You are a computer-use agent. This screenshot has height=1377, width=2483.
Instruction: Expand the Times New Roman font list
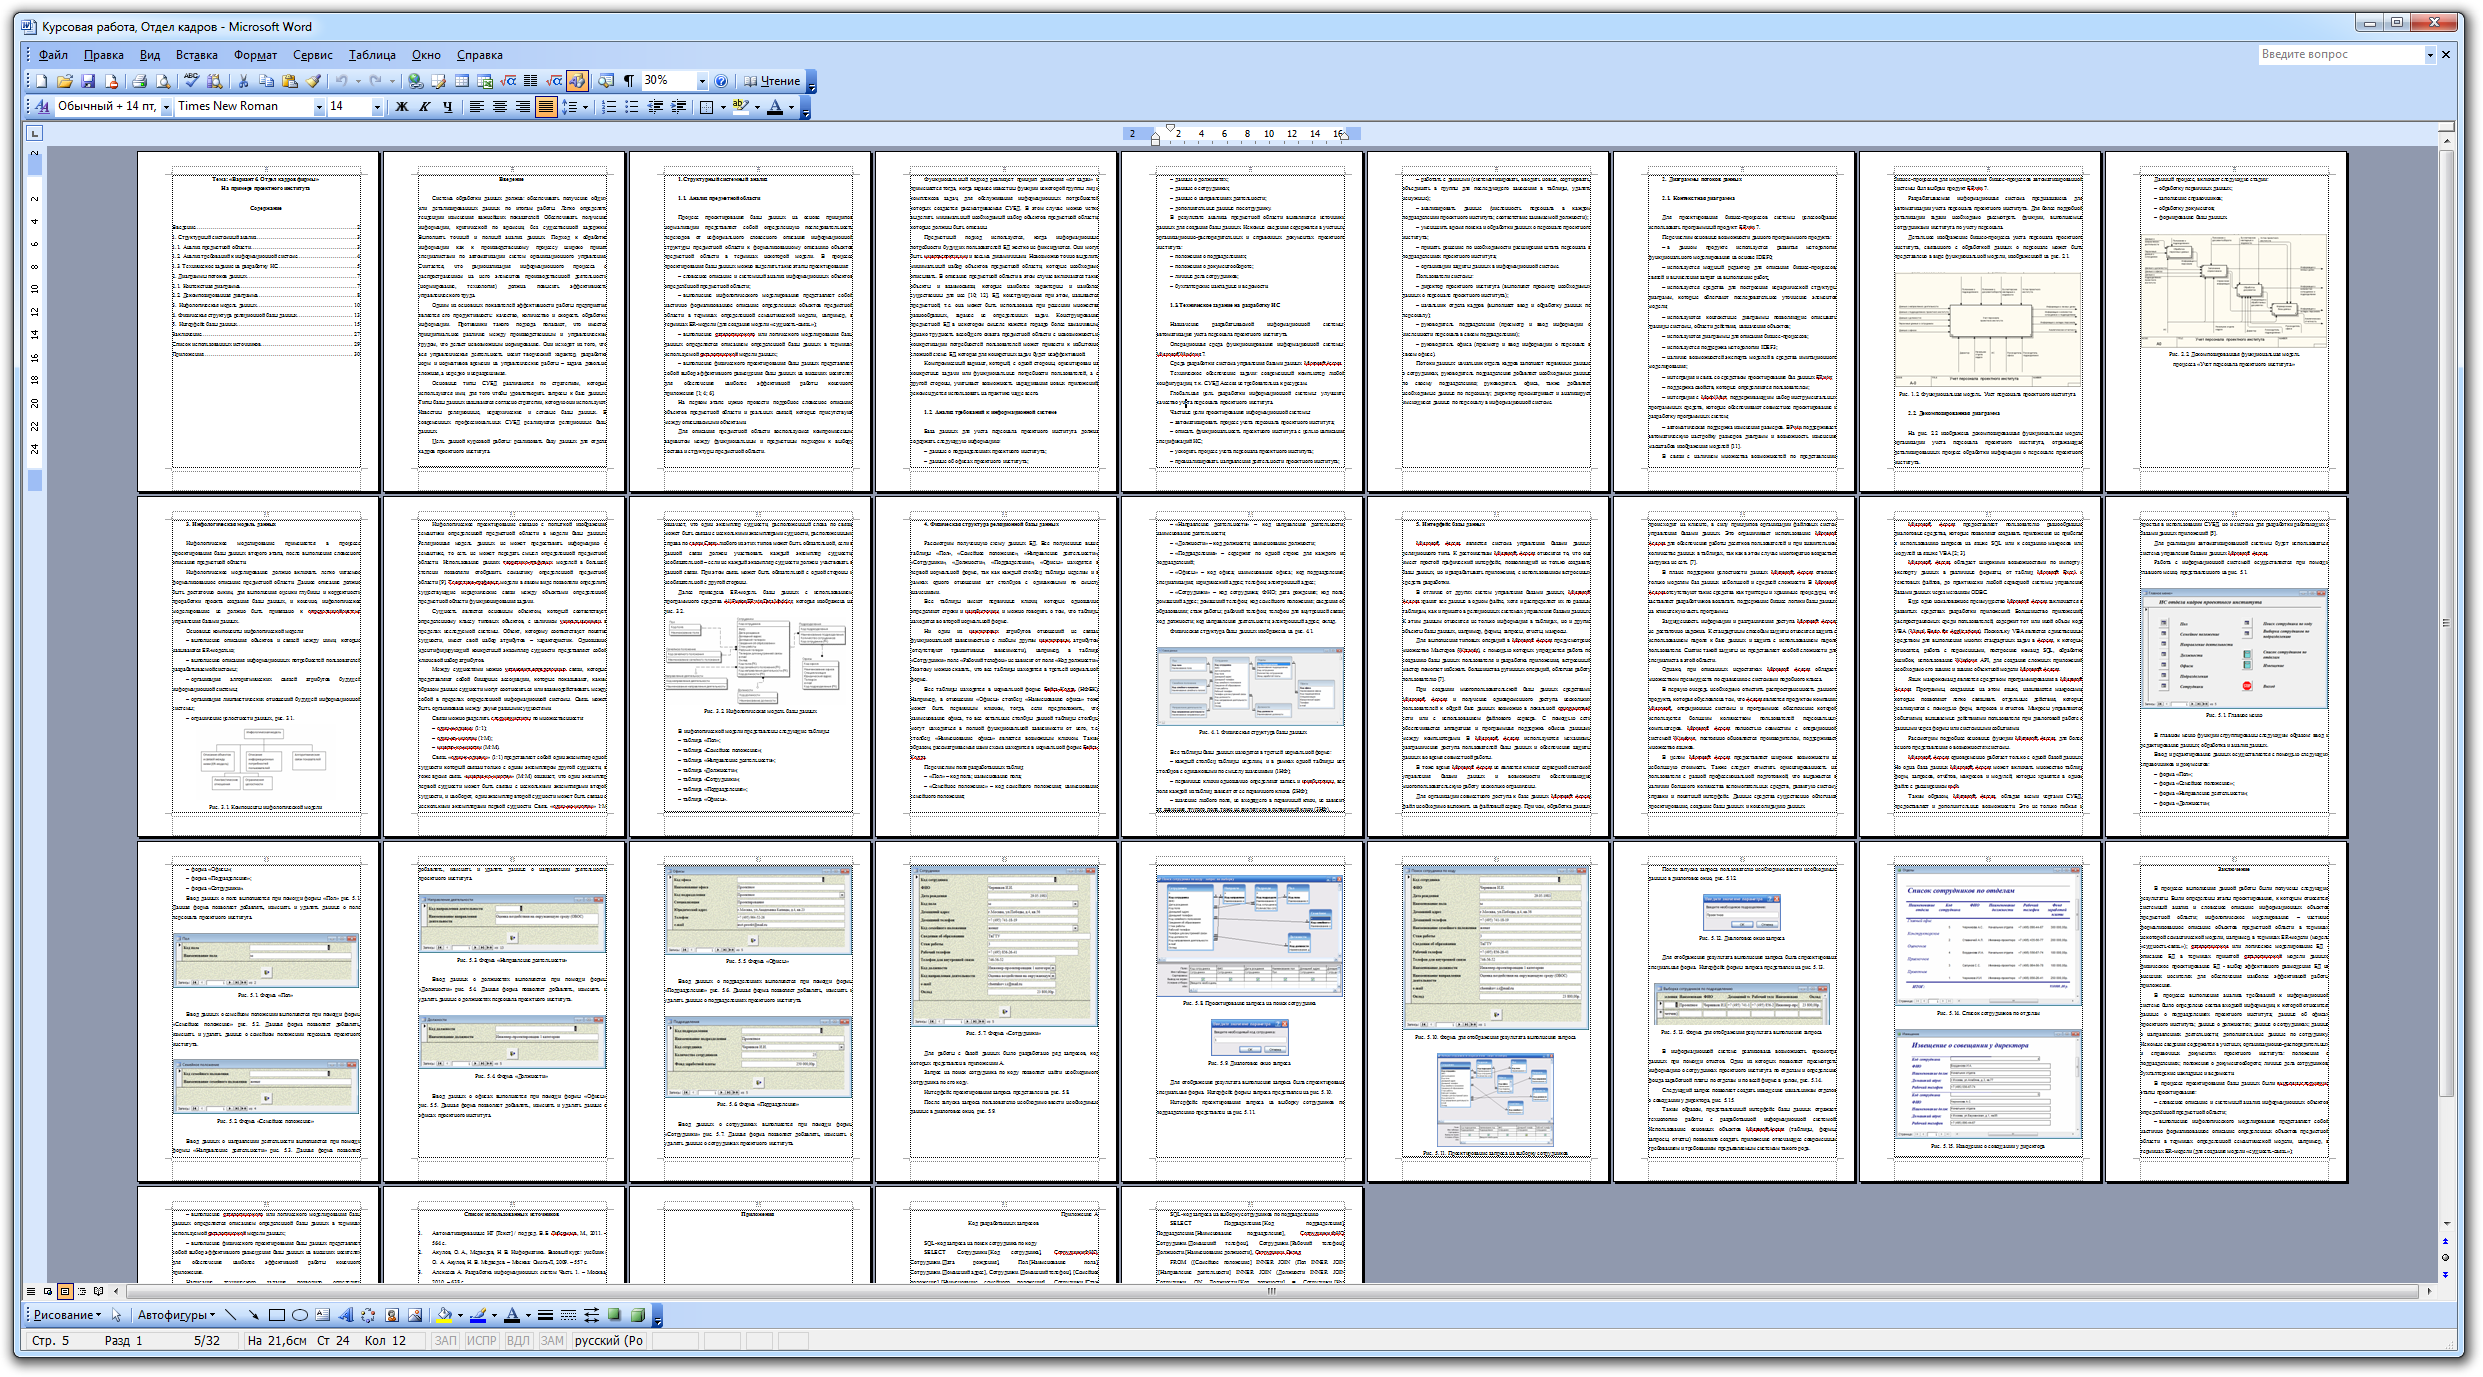click(319, 107)
